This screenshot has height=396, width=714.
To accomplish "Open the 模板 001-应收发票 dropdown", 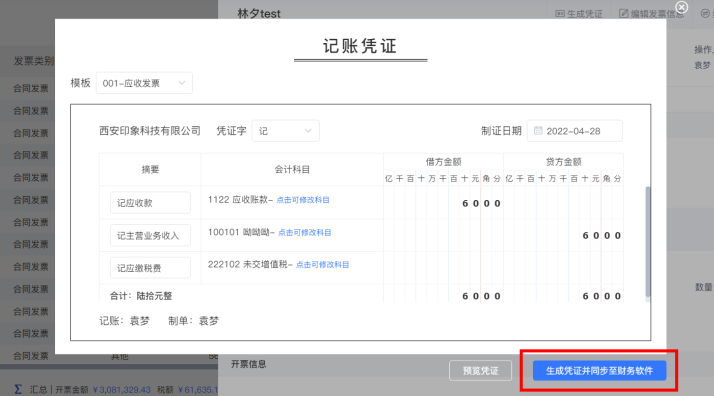I will (x=144, y=83).
